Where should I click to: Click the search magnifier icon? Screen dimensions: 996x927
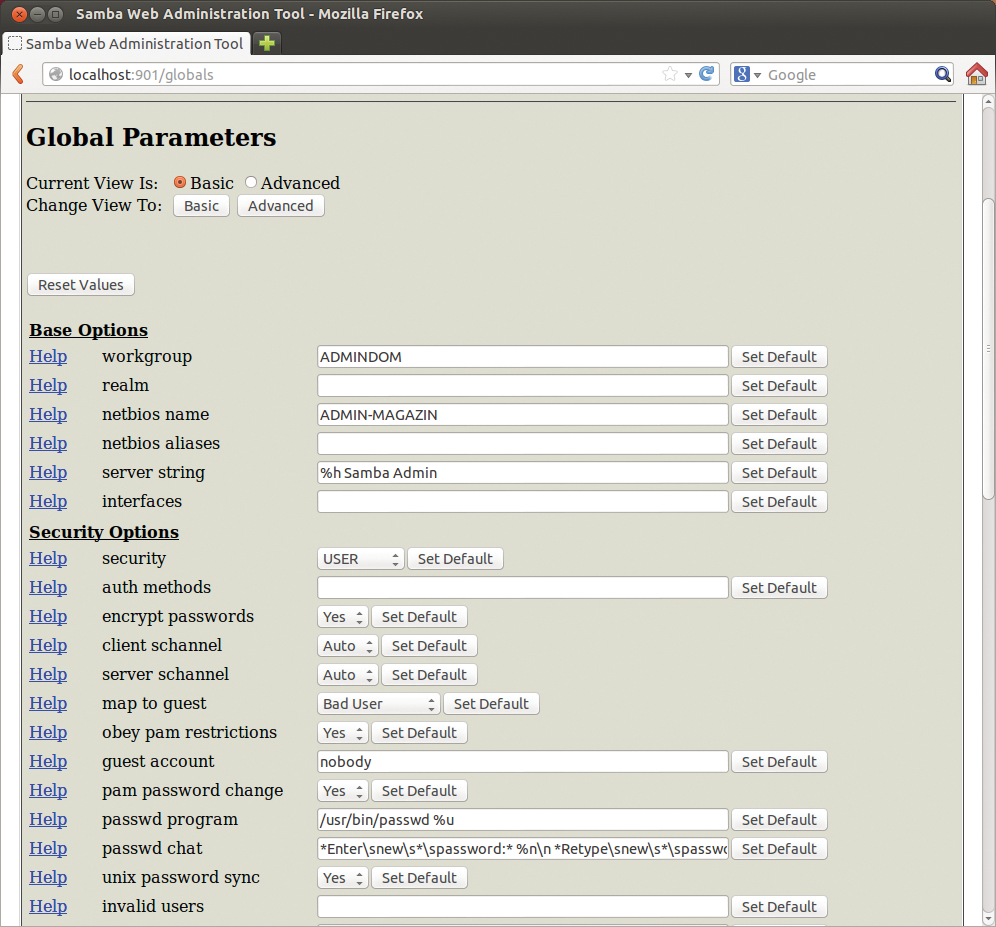[x=943, y=74]
